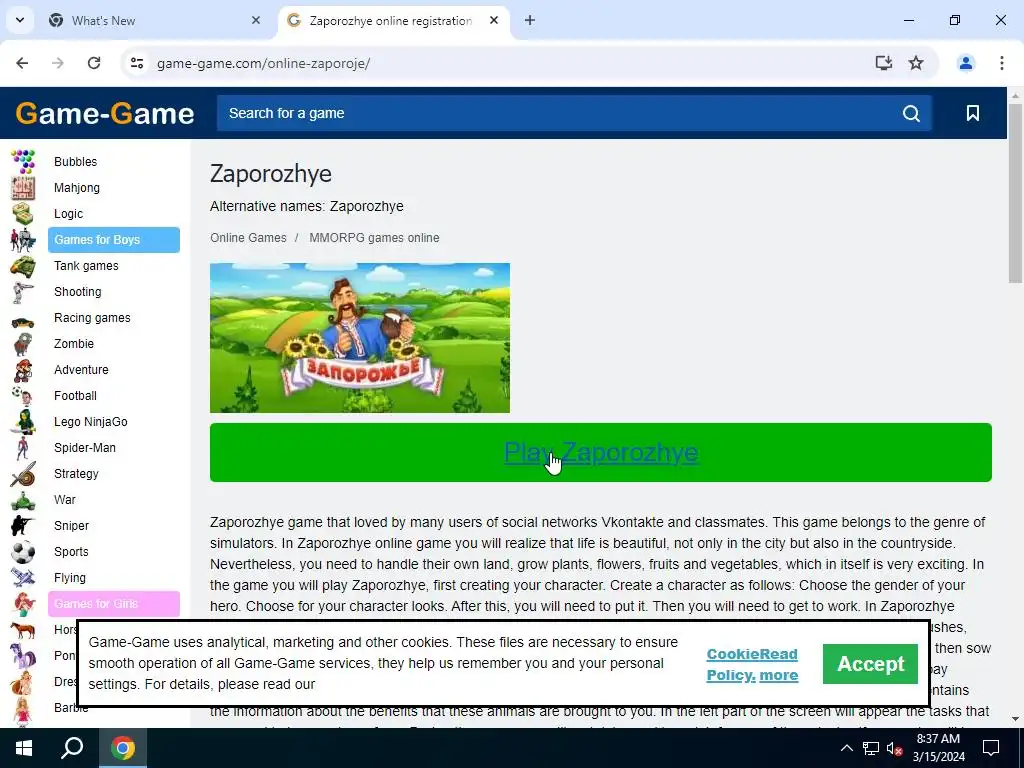Screen dimensions: 1024x768
Task: Close the What's New tab
Action: [255, 20]
